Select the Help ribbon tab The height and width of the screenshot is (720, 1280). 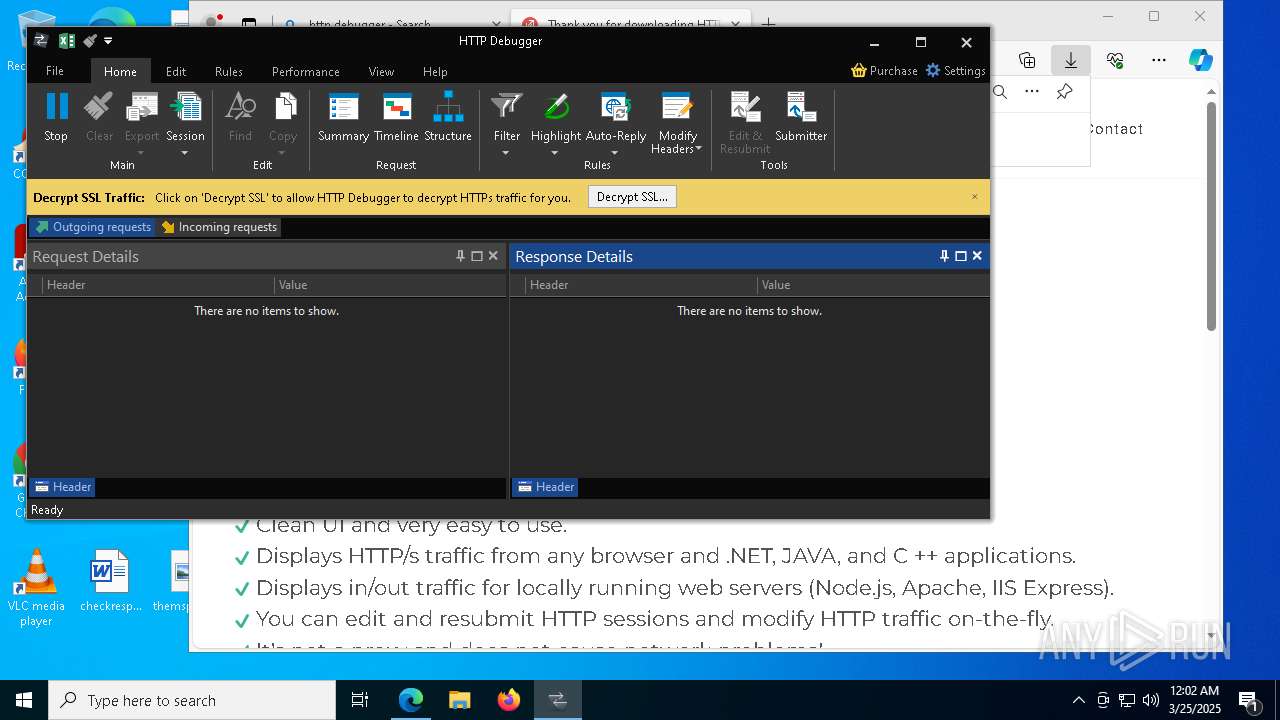tap(435, 71)
